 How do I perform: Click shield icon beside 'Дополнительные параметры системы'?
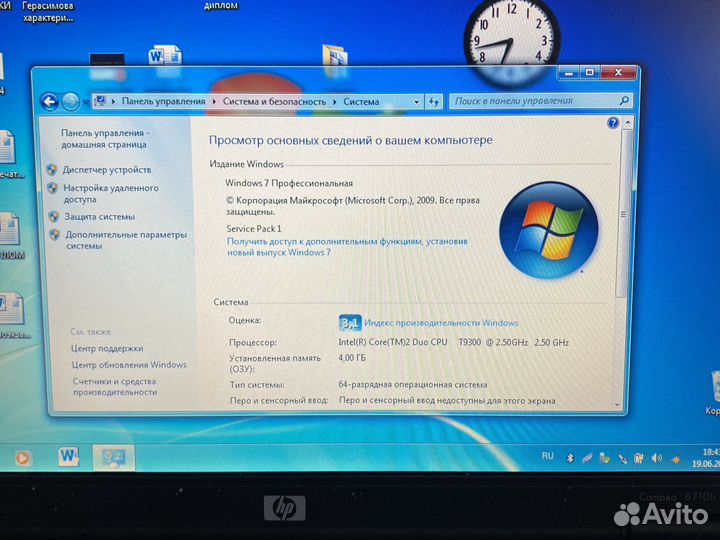pos(54,235)
